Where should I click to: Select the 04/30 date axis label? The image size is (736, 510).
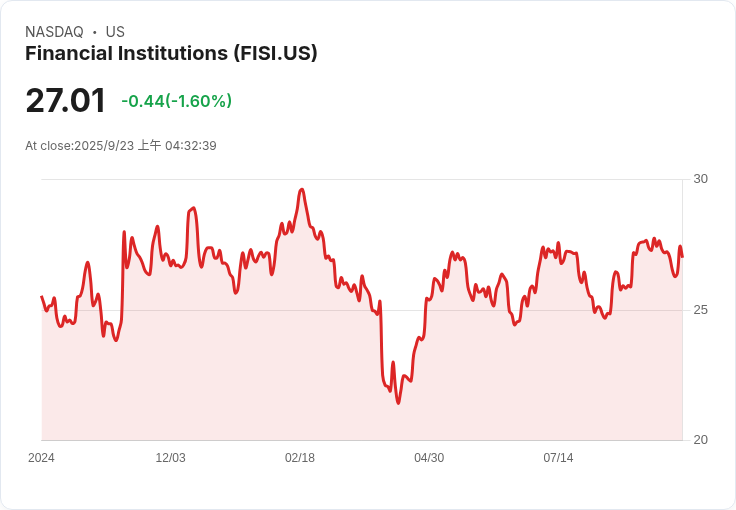coord(429,458)
